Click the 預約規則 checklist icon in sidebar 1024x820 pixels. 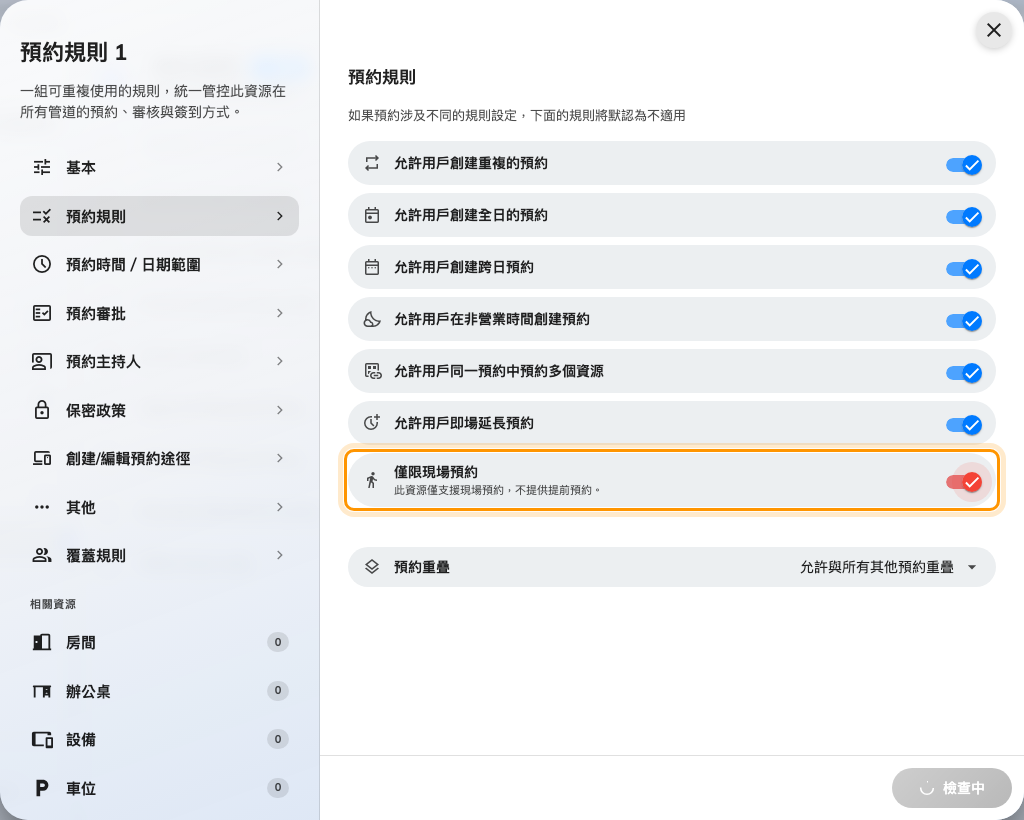(42, 216)
